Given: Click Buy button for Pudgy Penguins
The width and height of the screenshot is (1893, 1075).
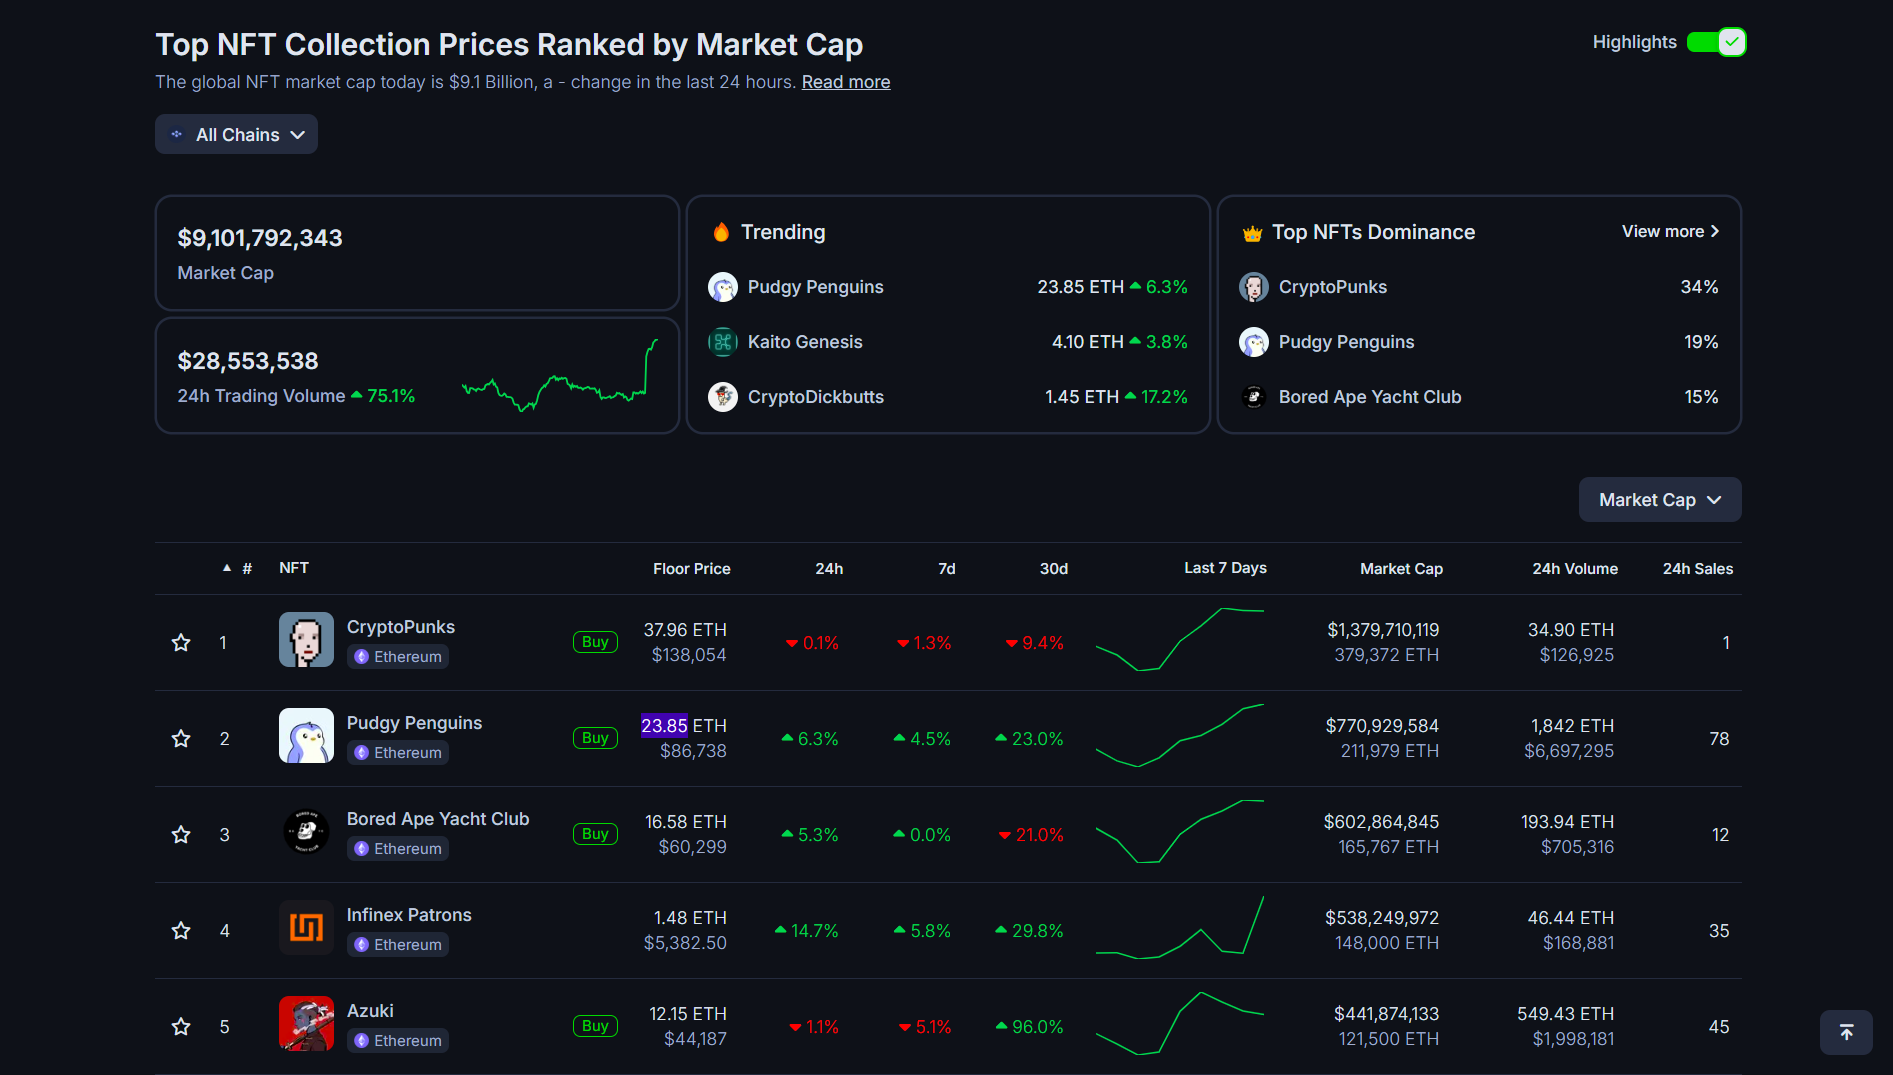Looking at the screenshot, I should tap(595, 738).
